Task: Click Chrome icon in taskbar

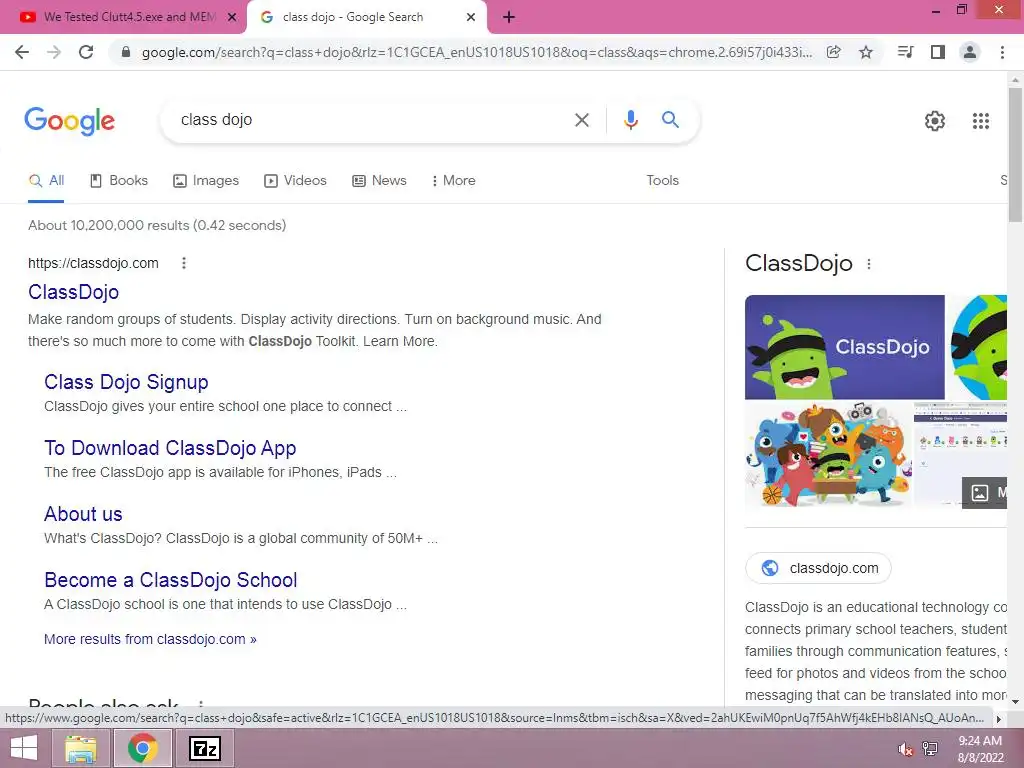Action: click(x=142, y=748)
